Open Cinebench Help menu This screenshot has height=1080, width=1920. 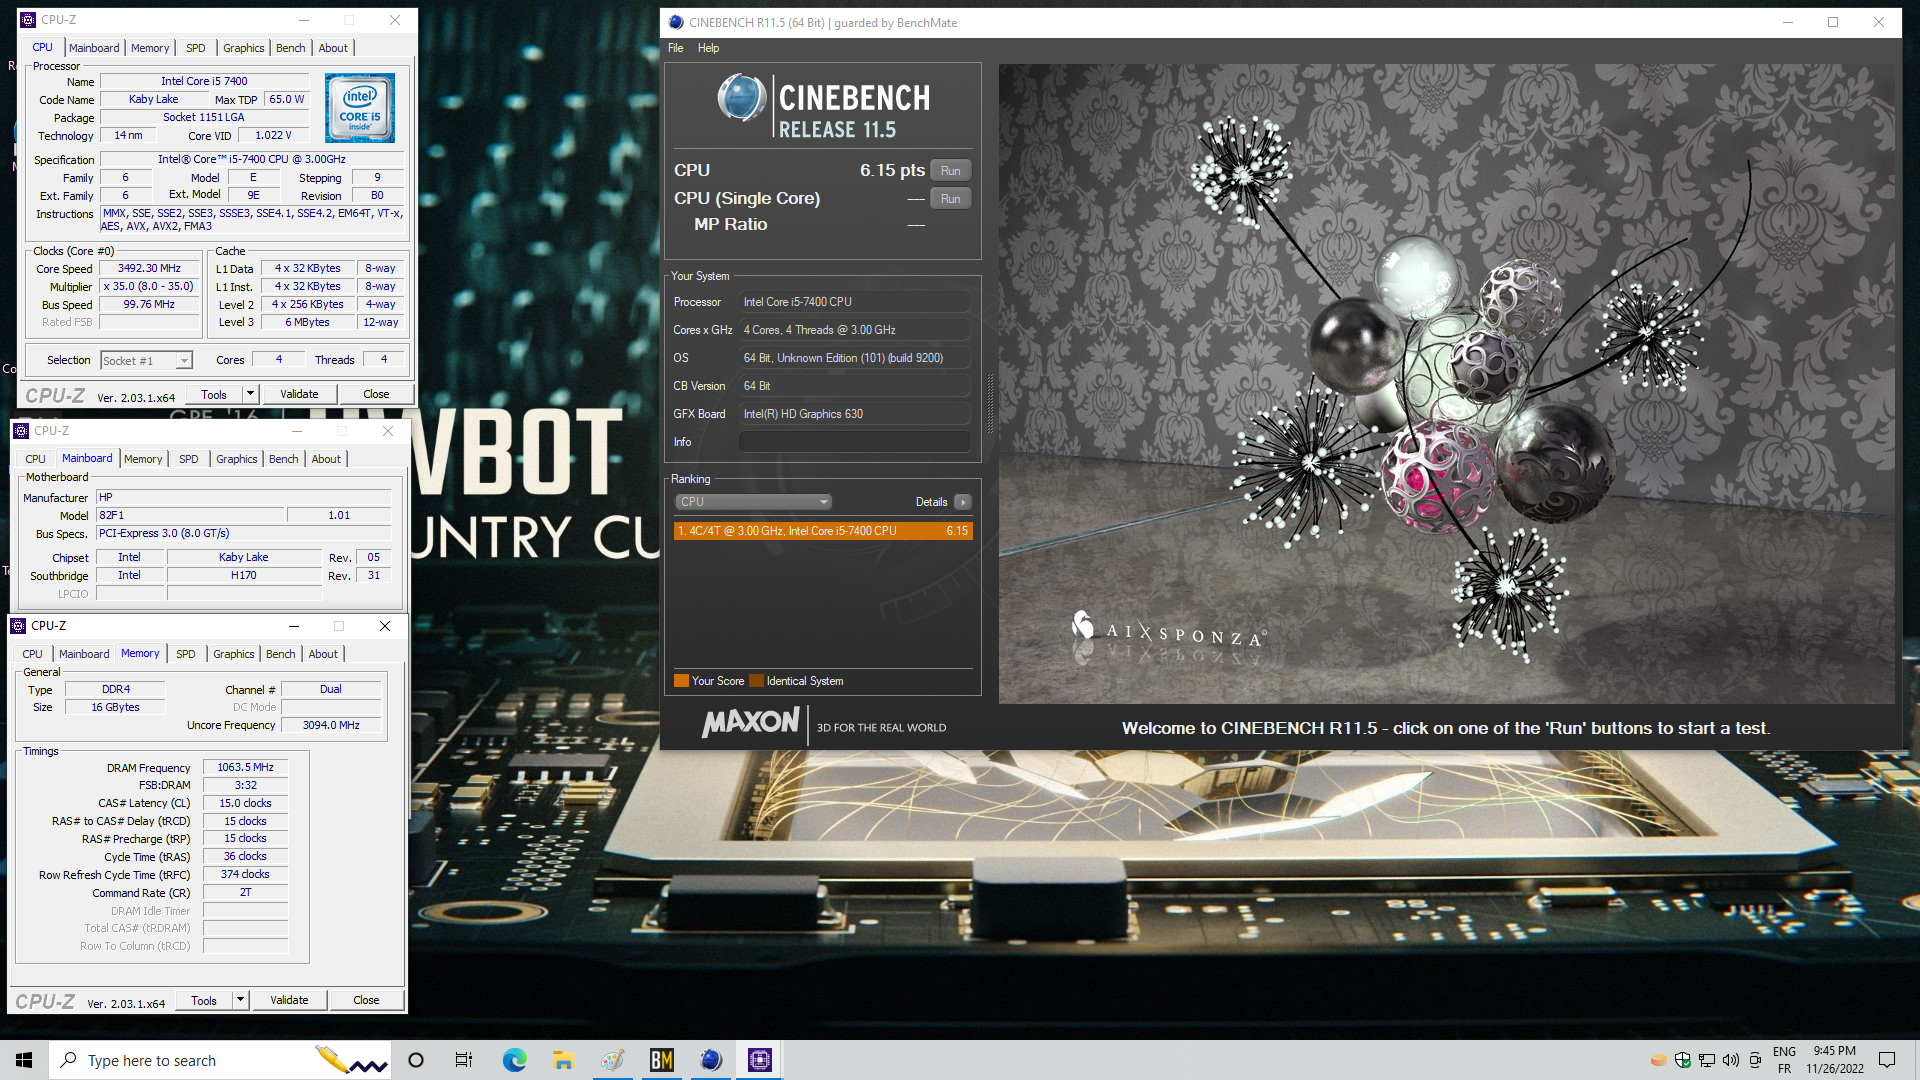click(x=708, y=48)
